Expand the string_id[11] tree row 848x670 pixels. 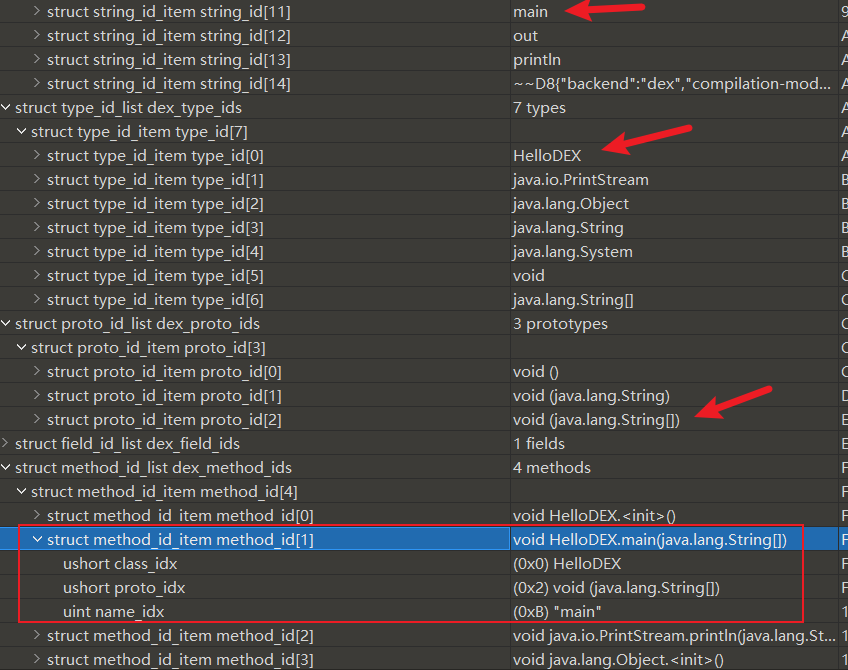click(37, 12)
